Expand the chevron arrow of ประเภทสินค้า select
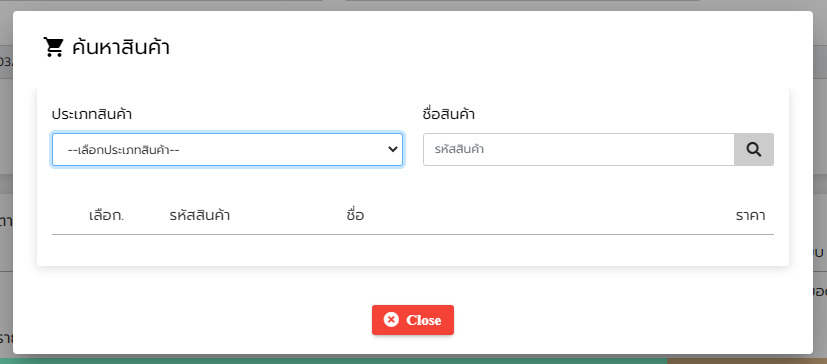Screen dimensions: 827x364 (x=392, y=149)
